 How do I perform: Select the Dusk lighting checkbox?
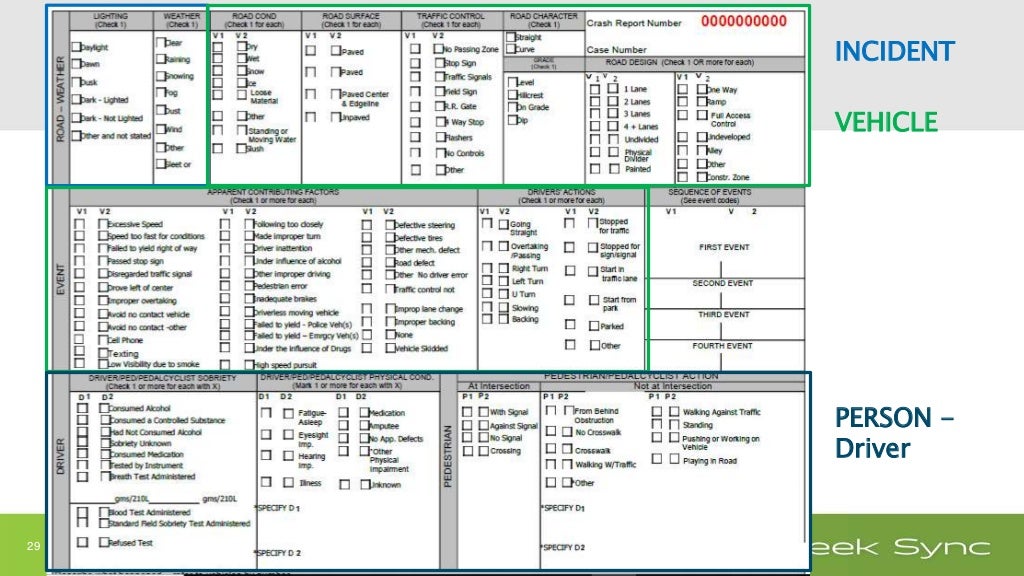[76, 82]
